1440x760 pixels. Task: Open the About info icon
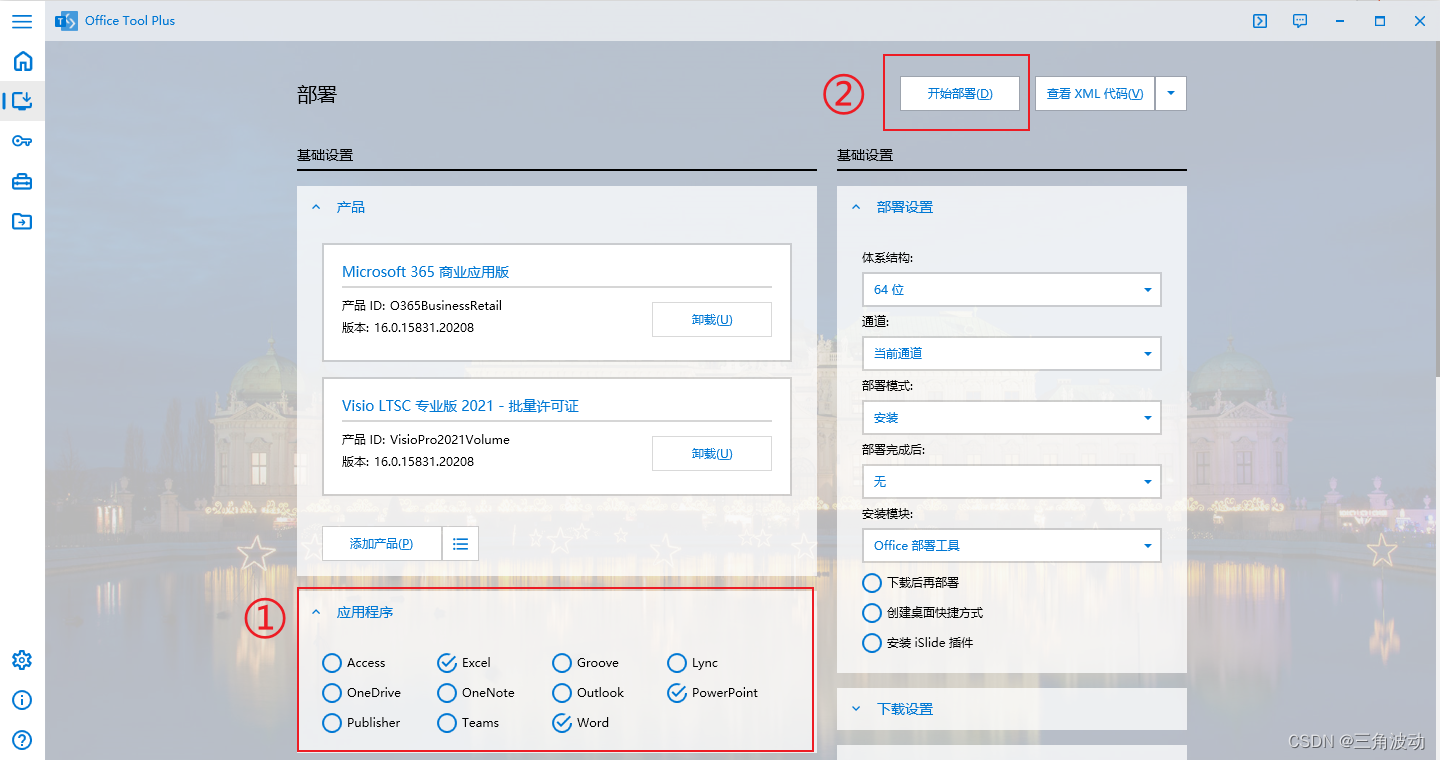pos(22,700)
